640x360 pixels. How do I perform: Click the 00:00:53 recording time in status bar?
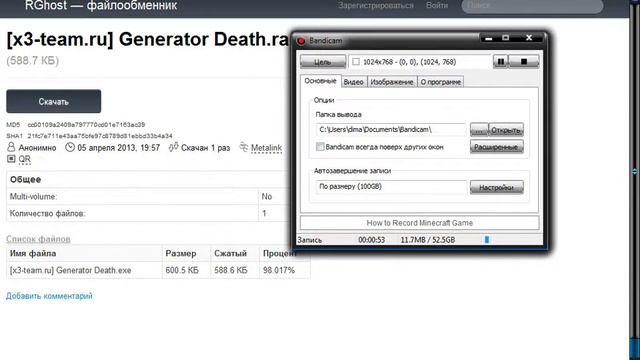(x=371, y=240)
